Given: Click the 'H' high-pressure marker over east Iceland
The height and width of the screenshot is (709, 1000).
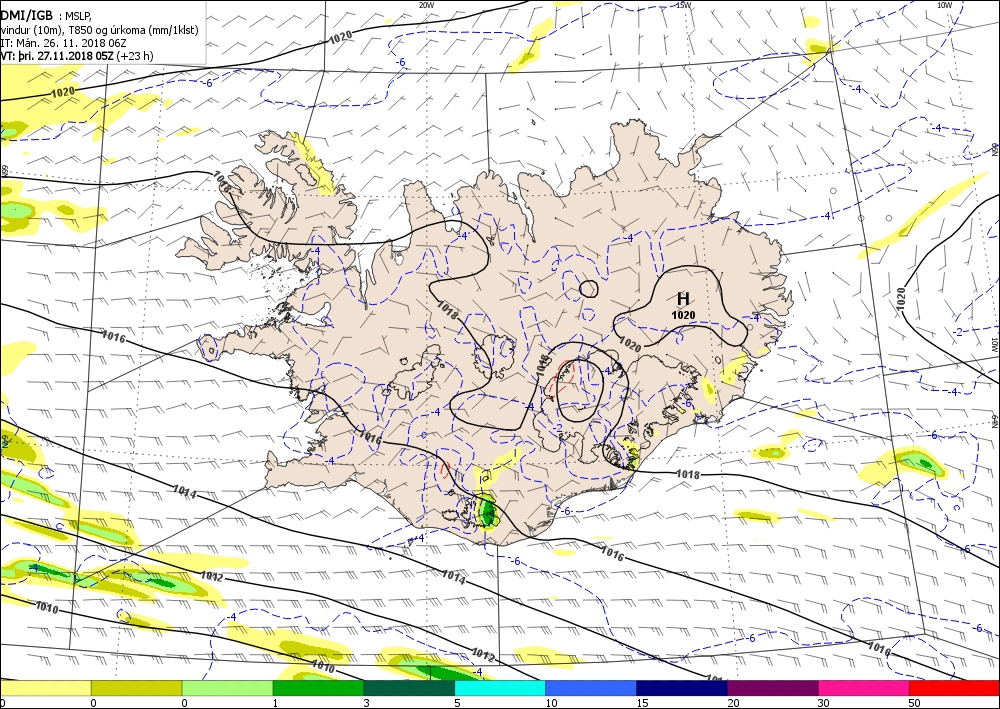Looking at the screenshot, I should click(683, 298).
